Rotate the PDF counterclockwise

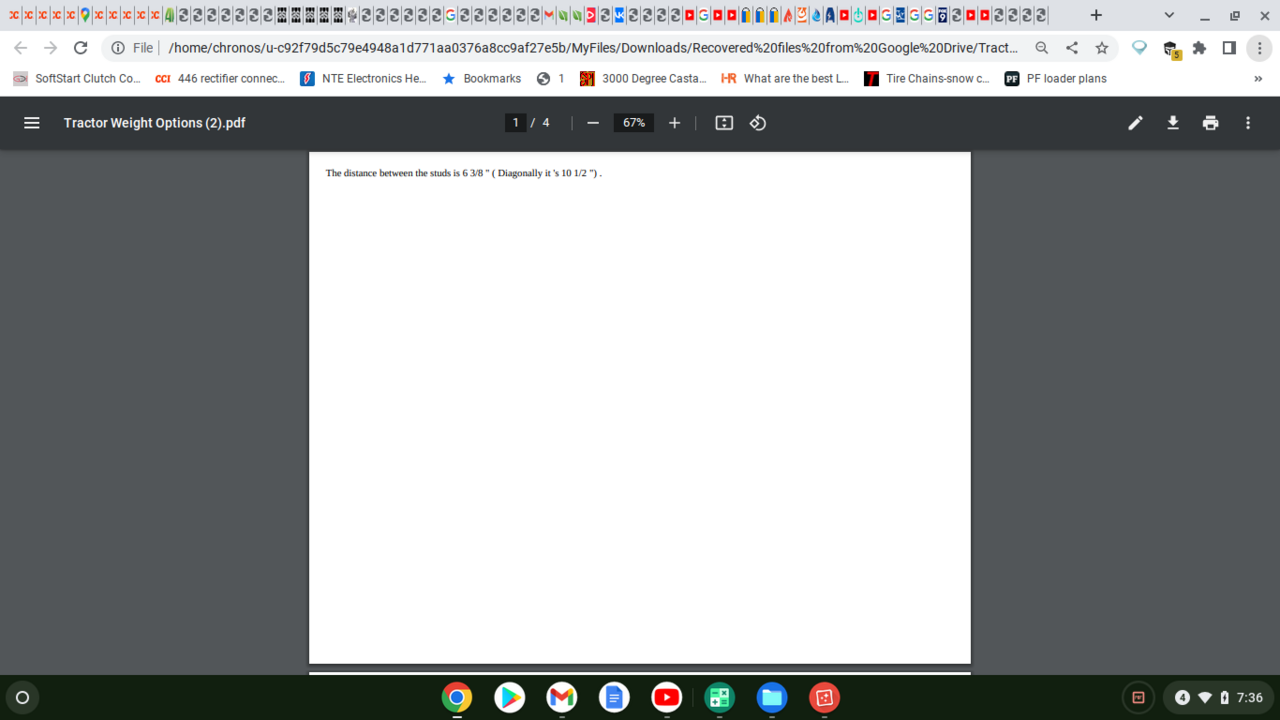point(758,123)
